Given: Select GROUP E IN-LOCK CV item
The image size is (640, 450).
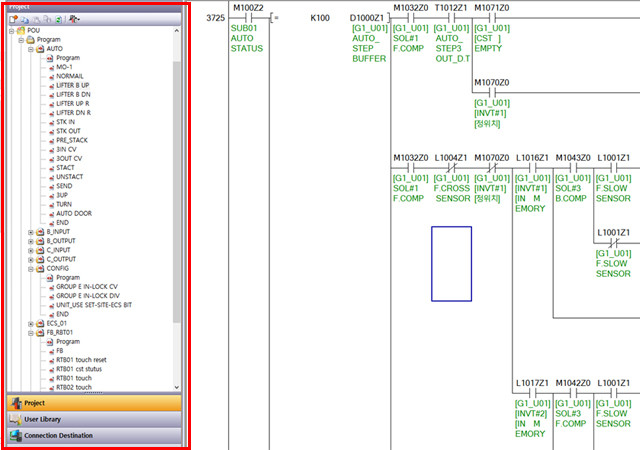Looking at the screenshot, I should tap(86, 286).
